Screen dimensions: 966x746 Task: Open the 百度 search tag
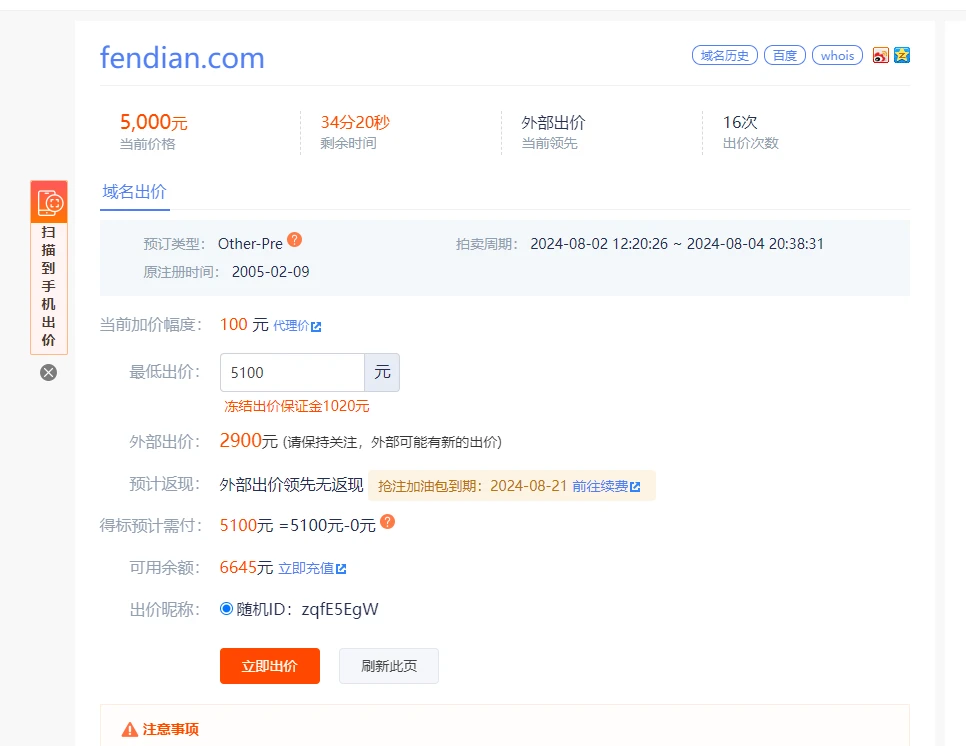(x=785, y=56)
